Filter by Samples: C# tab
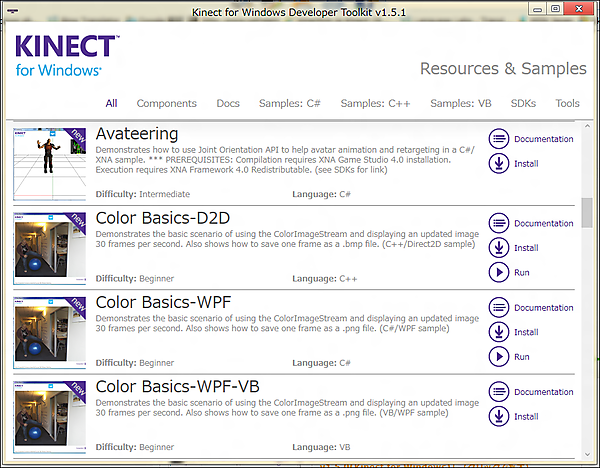Screen dimensions: 600x468 coord(290,103)
